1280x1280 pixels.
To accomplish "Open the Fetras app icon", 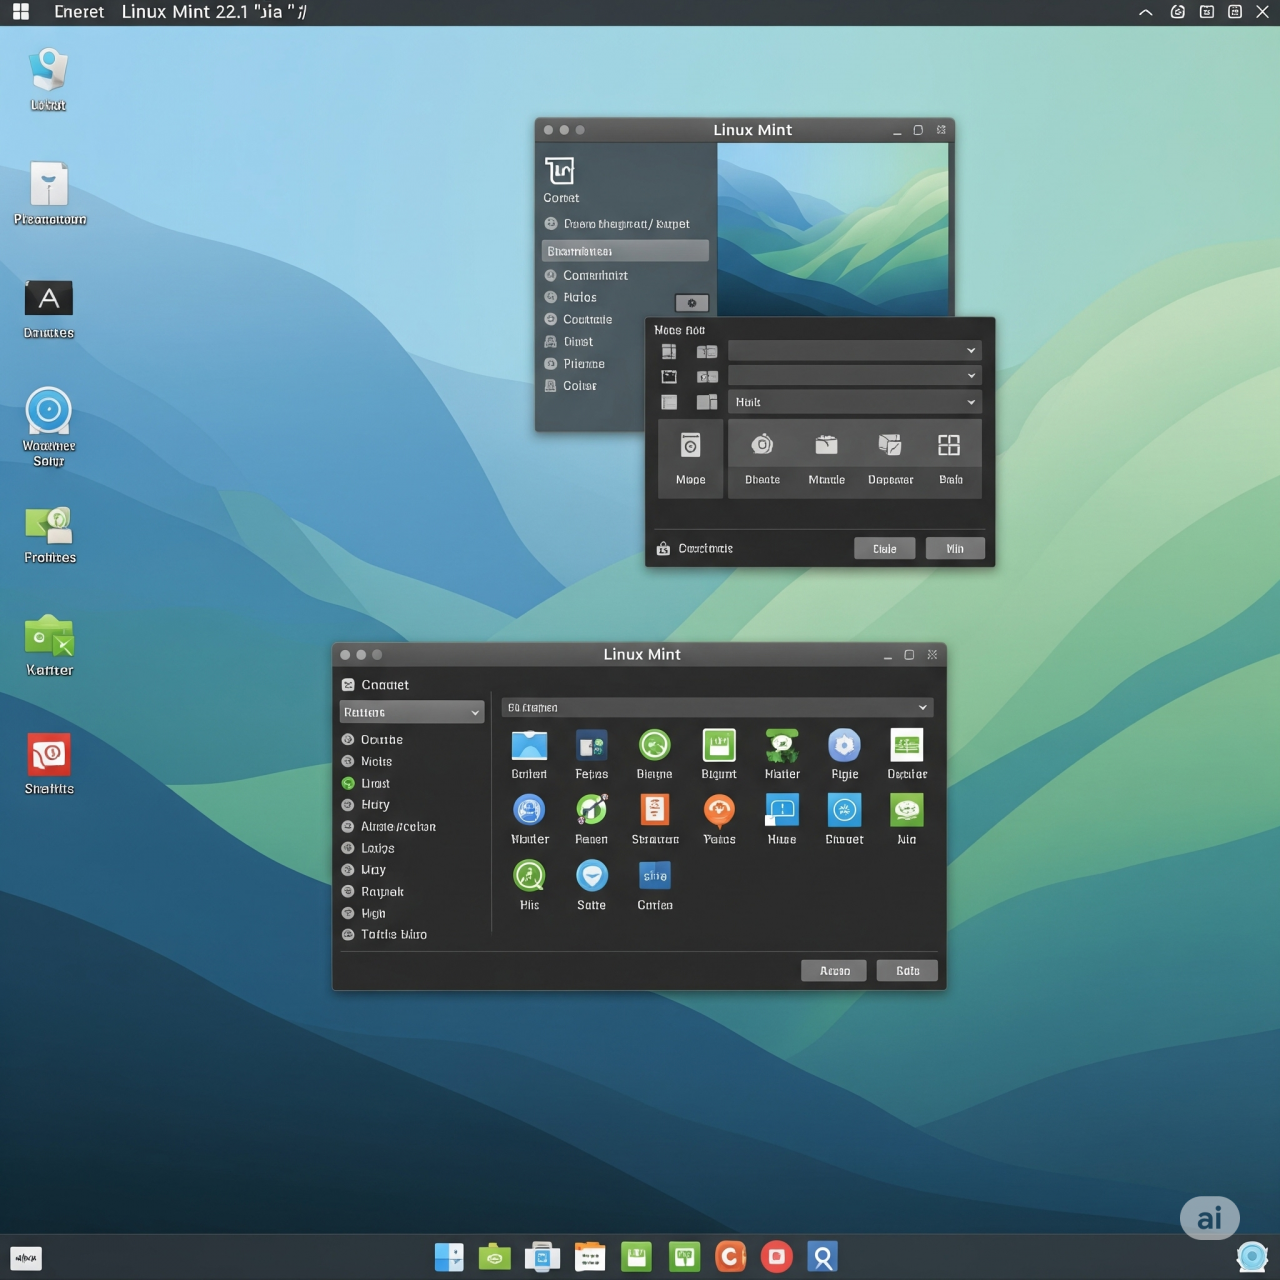I will (591, 746).
